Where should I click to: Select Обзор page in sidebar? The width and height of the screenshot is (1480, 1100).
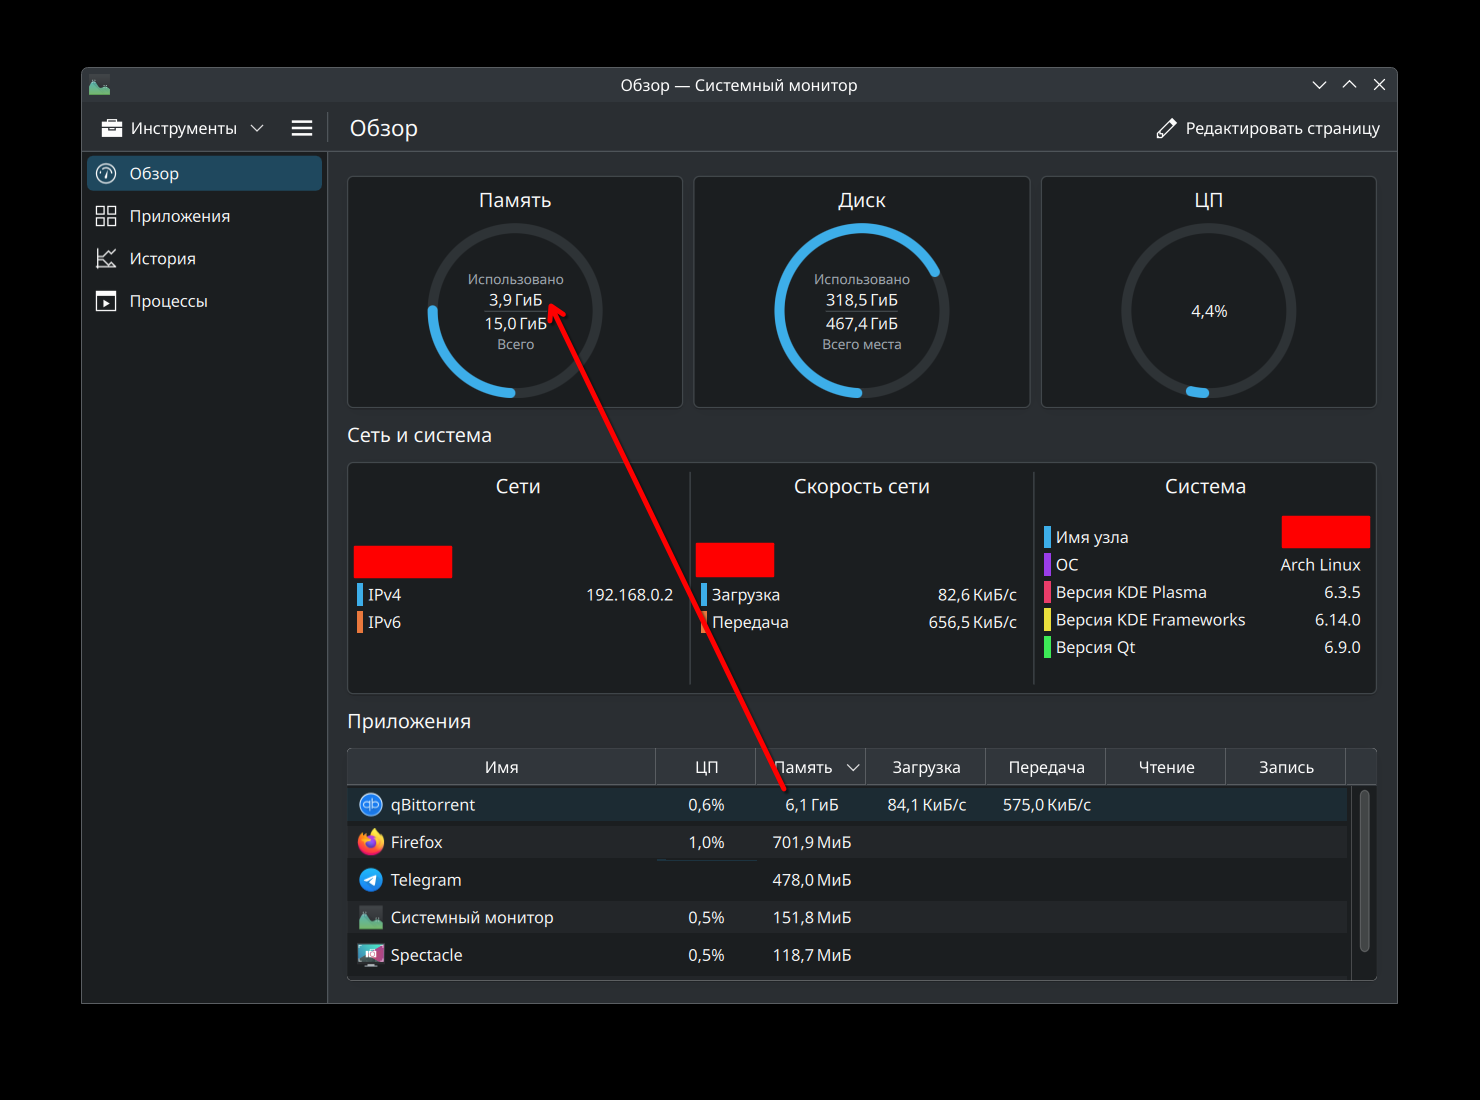click(x=204, y=173)
